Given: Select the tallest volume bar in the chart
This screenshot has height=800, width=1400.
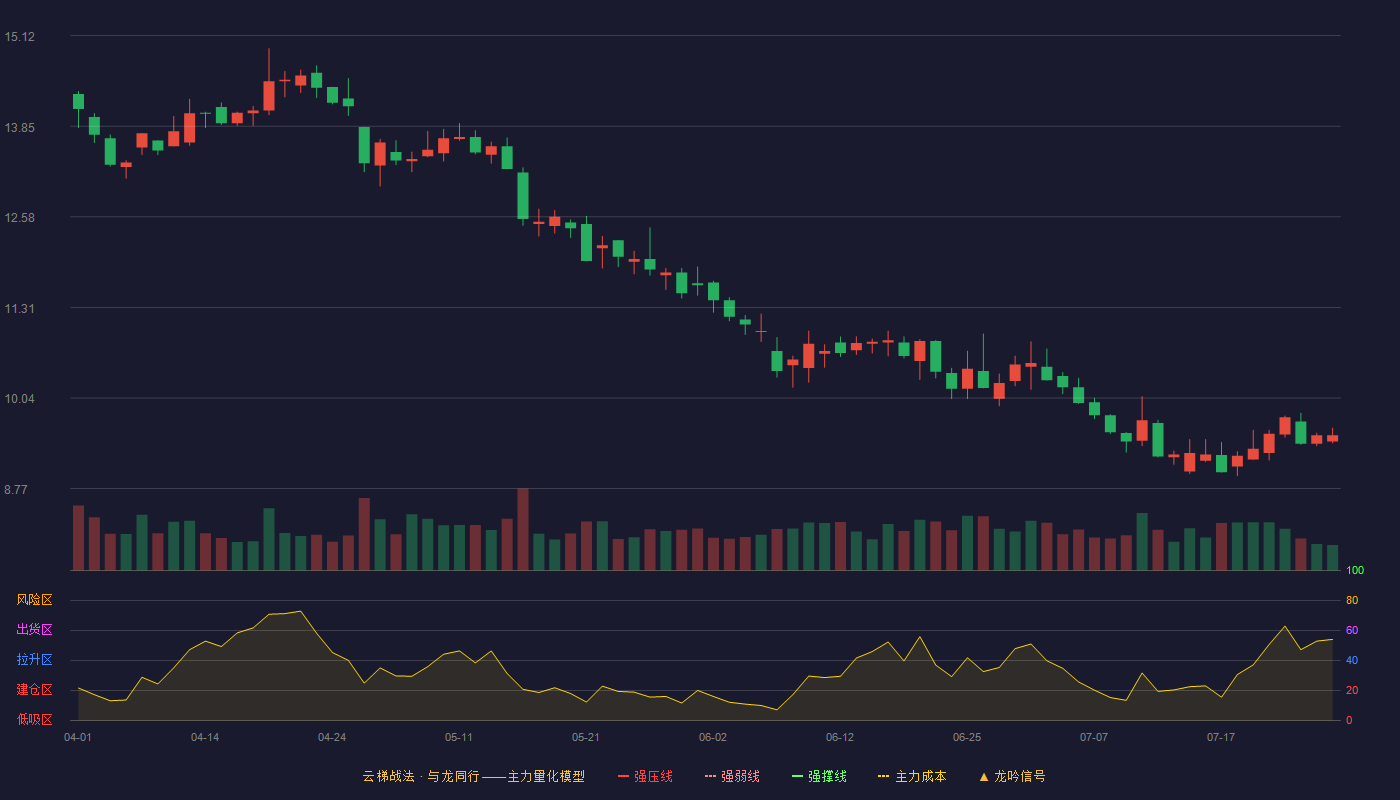Looking at the screenshot, I should [523, 529].
